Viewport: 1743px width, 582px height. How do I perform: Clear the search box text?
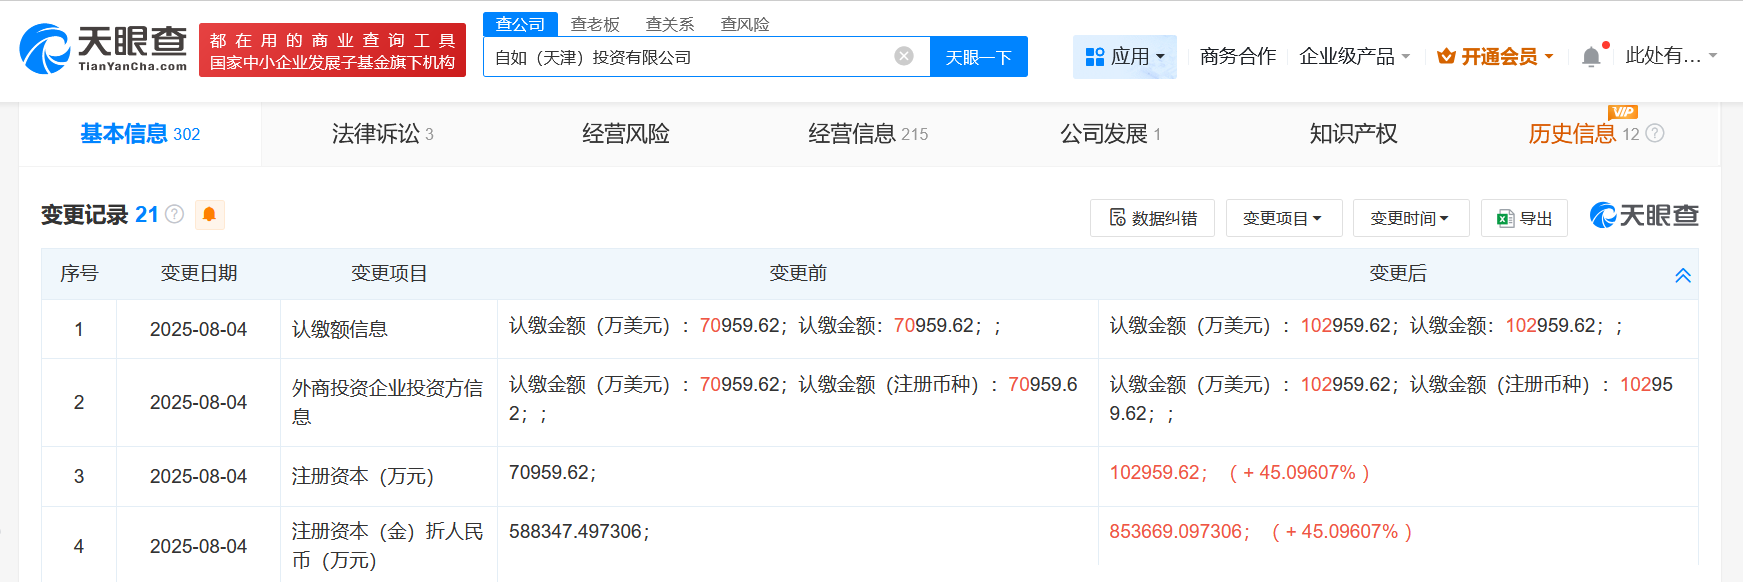point(904,56)
